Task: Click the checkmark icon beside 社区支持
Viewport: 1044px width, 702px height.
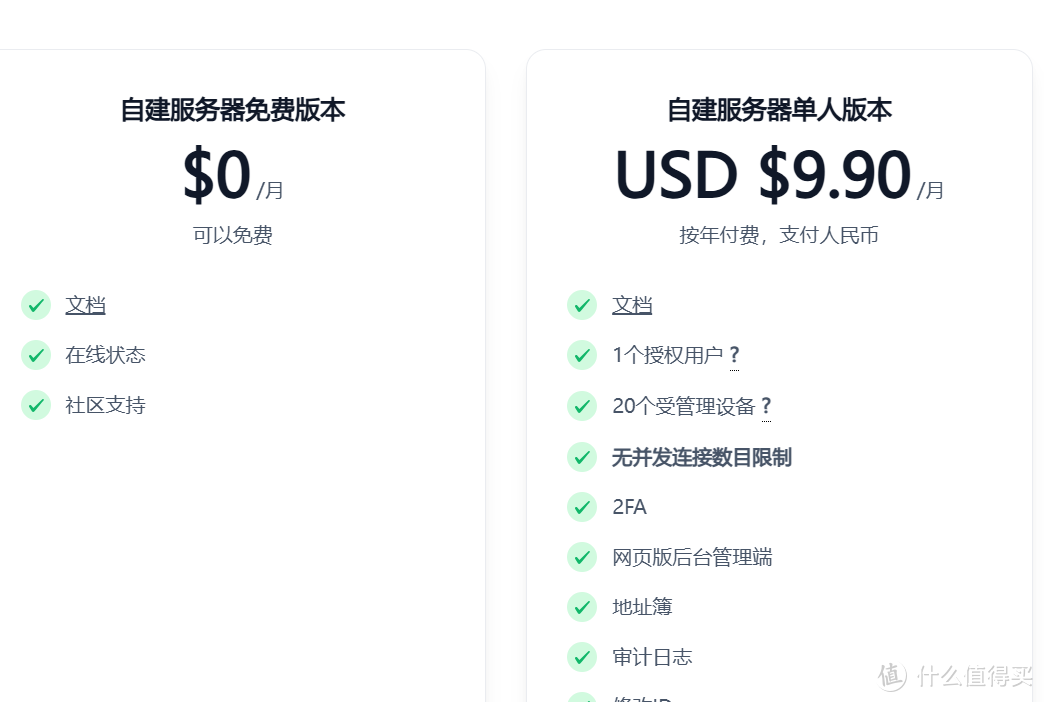Action: [x=36, y=405]
